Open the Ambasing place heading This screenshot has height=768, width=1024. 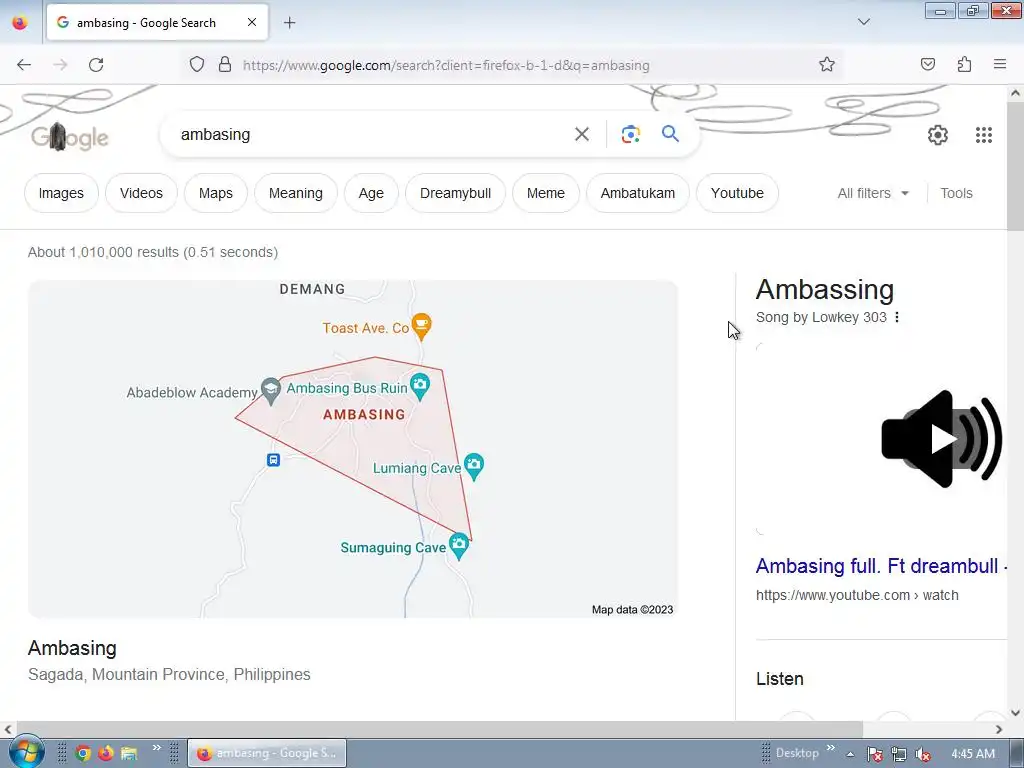72,648
